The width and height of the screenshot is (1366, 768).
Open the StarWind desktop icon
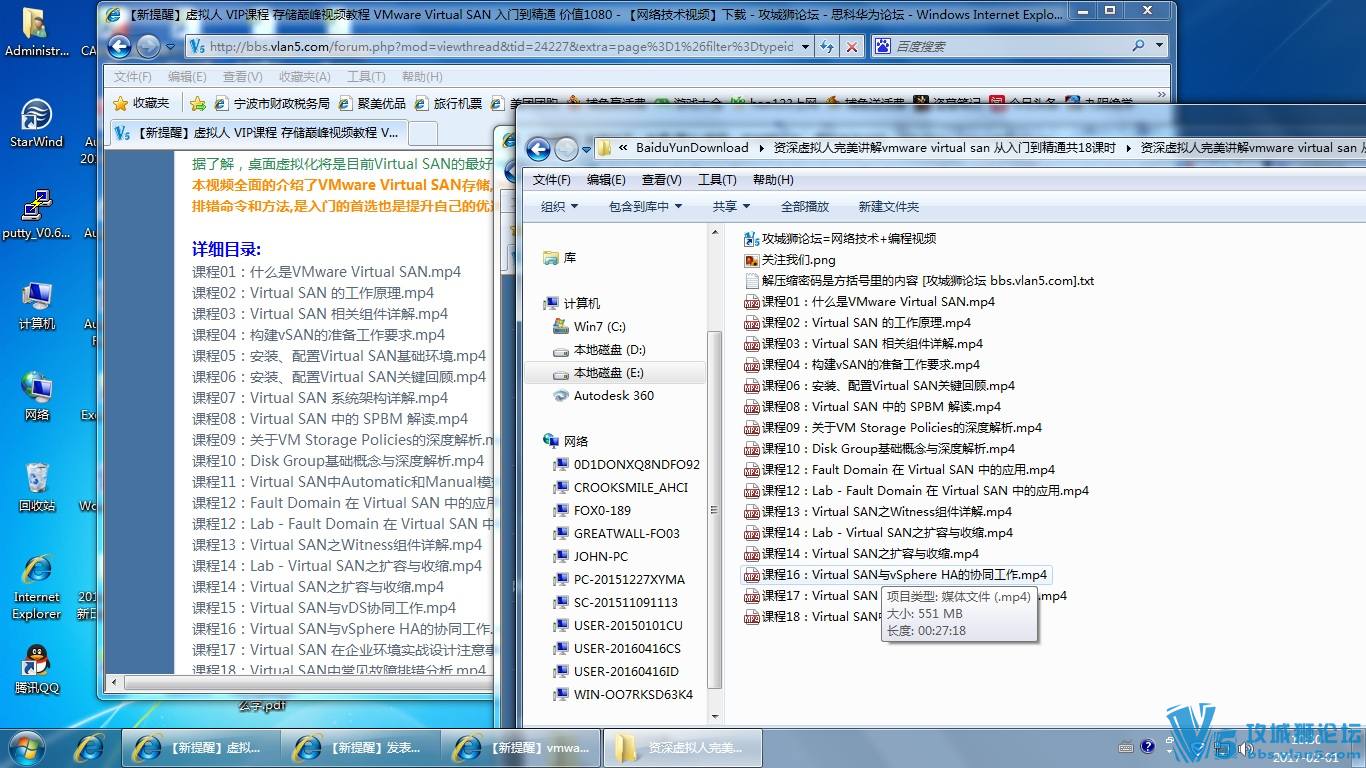[x=36, y=124]
